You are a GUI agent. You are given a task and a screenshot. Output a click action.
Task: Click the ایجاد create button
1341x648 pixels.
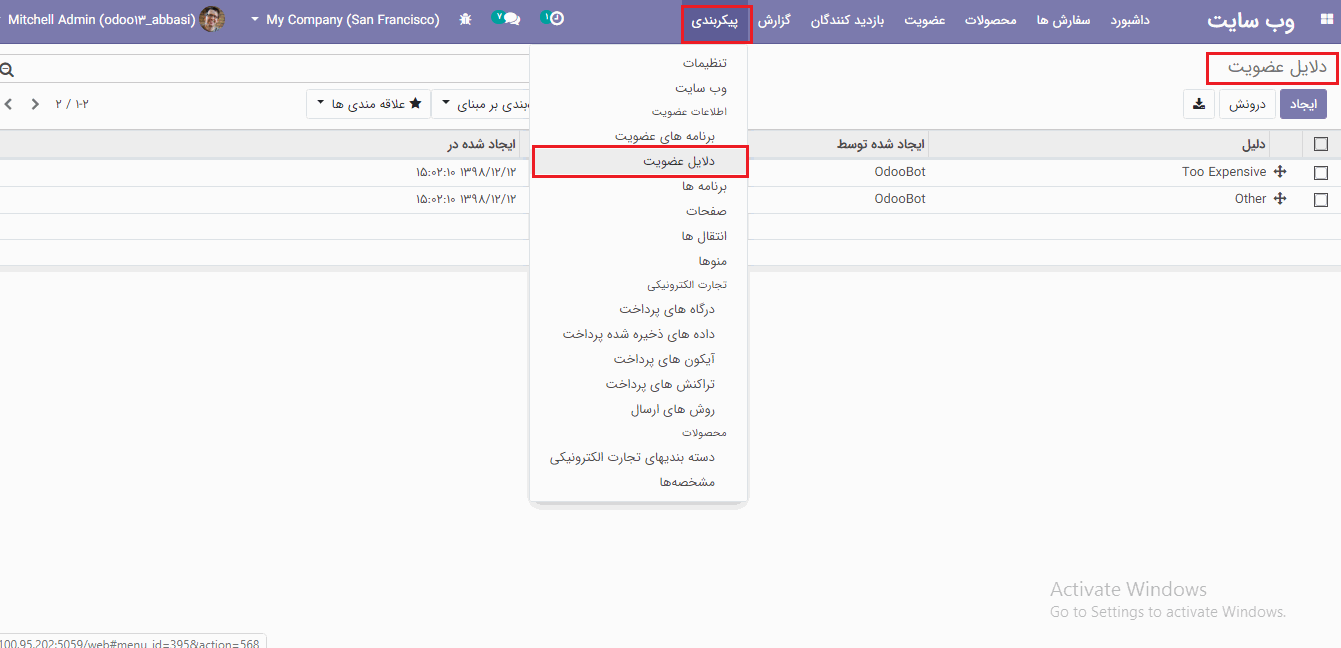[1303, 104]
